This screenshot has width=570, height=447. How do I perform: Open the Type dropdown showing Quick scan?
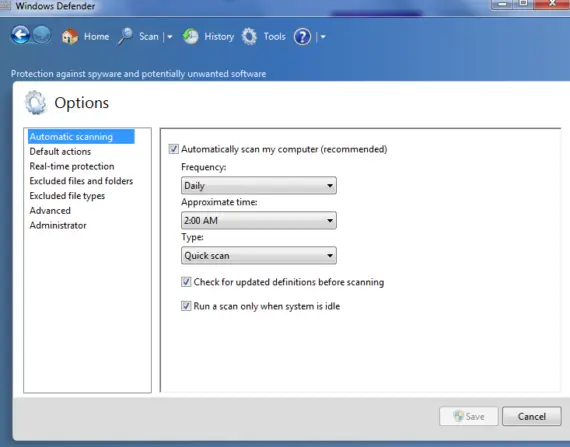tap(258, 255)
